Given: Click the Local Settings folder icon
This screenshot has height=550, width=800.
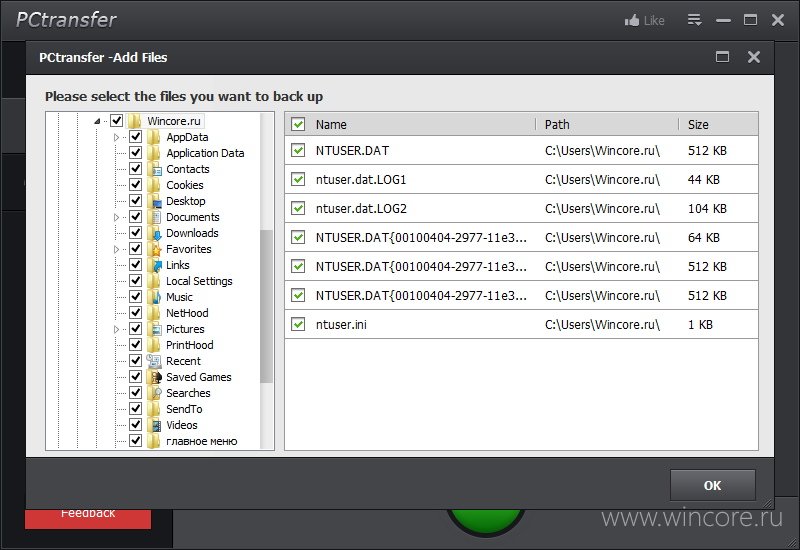Looking at the screenshot, I should pyautogui.click(x=153, y=281).
